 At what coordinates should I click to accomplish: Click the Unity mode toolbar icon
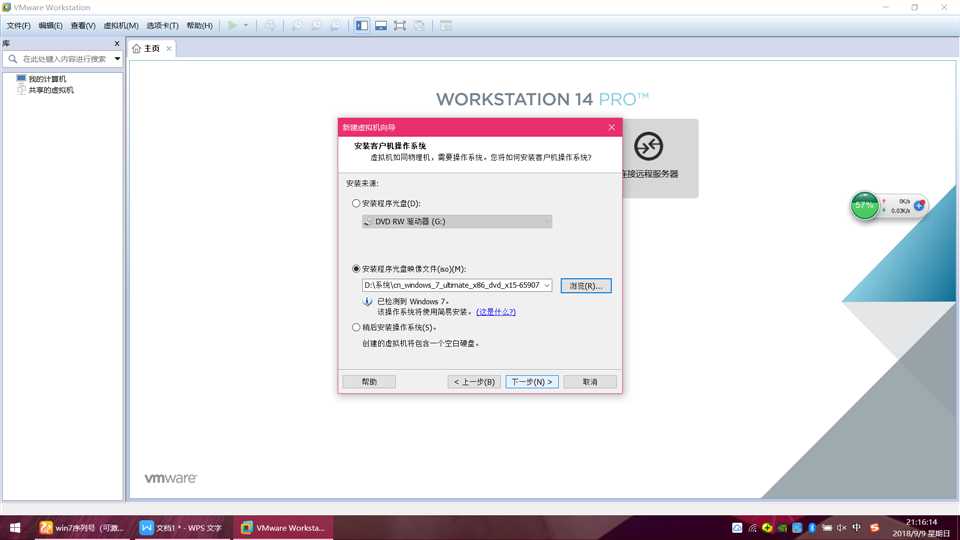(x=419, y=26)
